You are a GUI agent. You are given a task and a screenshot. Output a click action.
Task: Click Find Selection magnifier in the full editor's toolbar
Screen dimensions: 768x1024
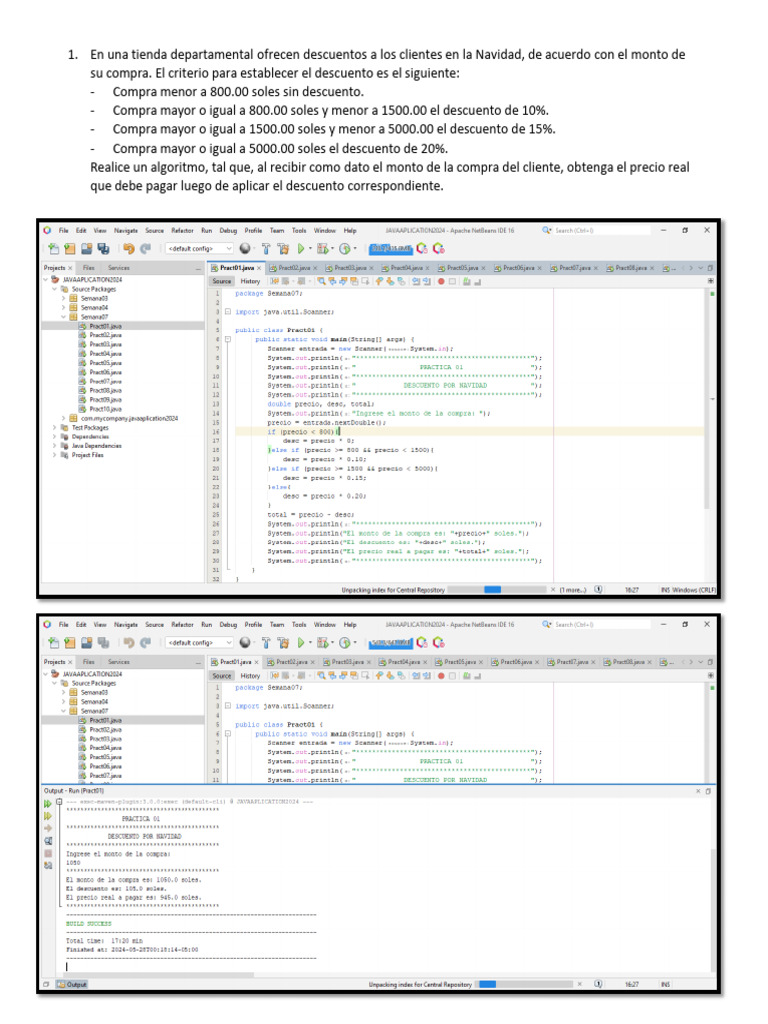click(321, 281)
